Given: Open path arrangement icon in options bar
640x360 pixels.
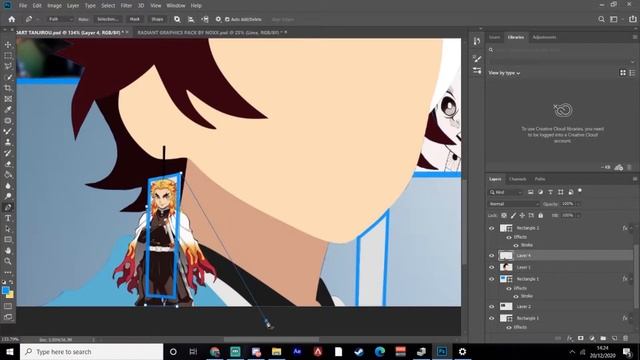Looking at the screenshot, I should tap(204, 19).
